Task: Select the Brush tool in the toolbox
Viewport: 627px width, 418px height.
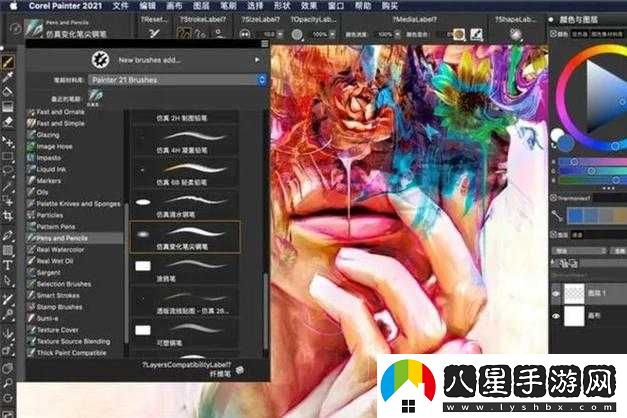Action: point(8,62)
